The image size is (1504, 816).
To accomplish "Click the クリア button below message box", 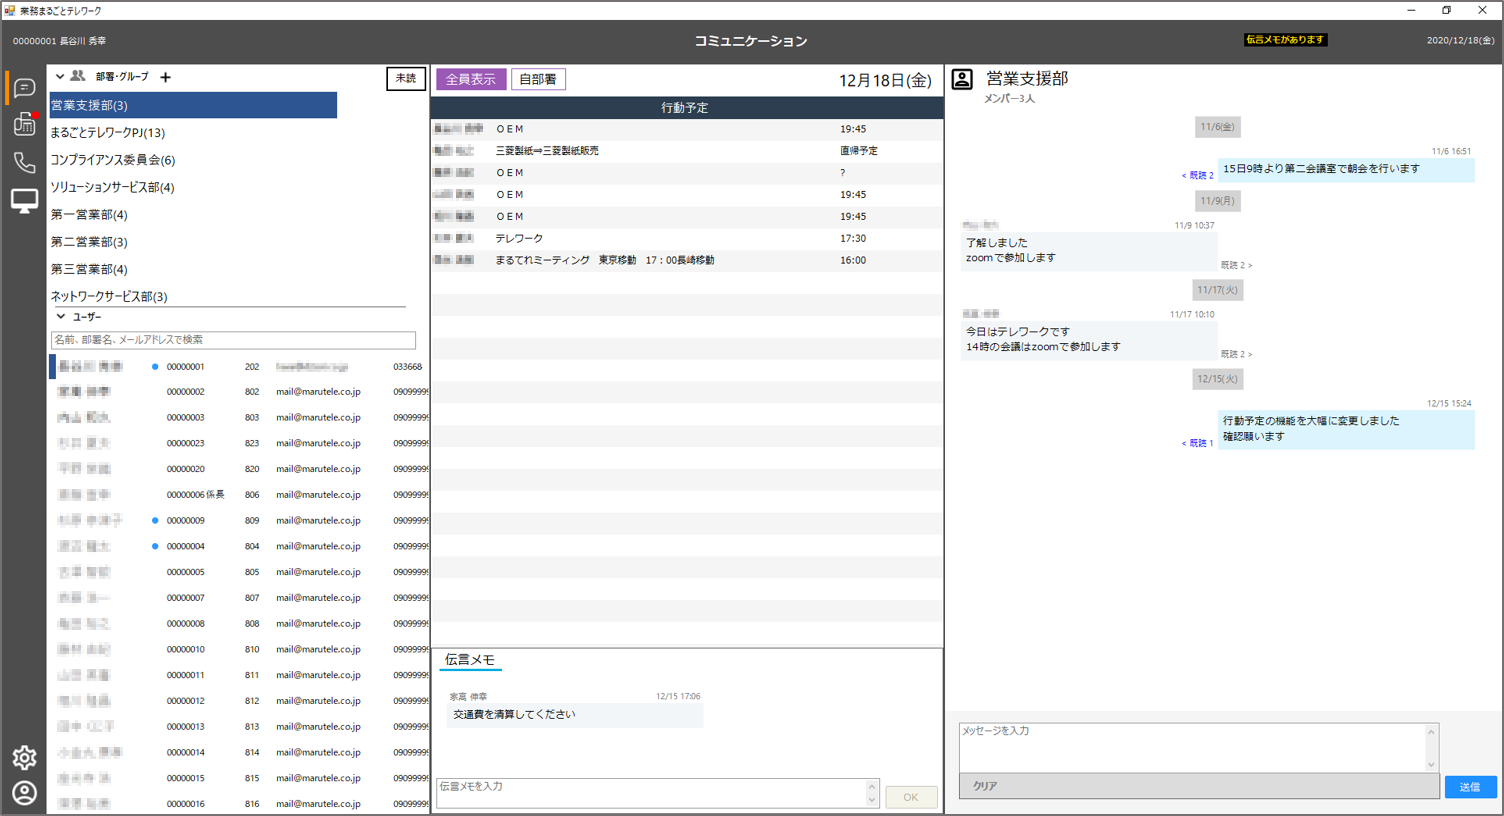I will pos(985,786).
